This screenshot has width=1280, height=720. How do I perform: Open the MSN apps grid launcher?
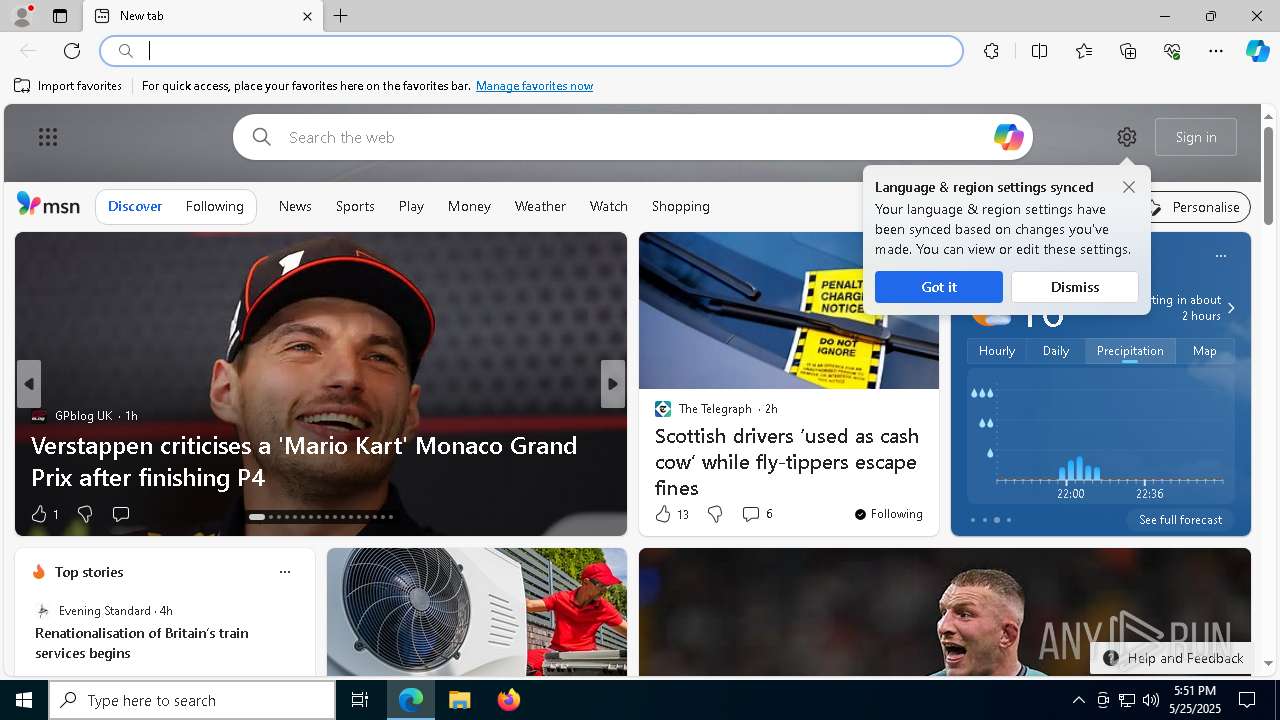point(48,137)
